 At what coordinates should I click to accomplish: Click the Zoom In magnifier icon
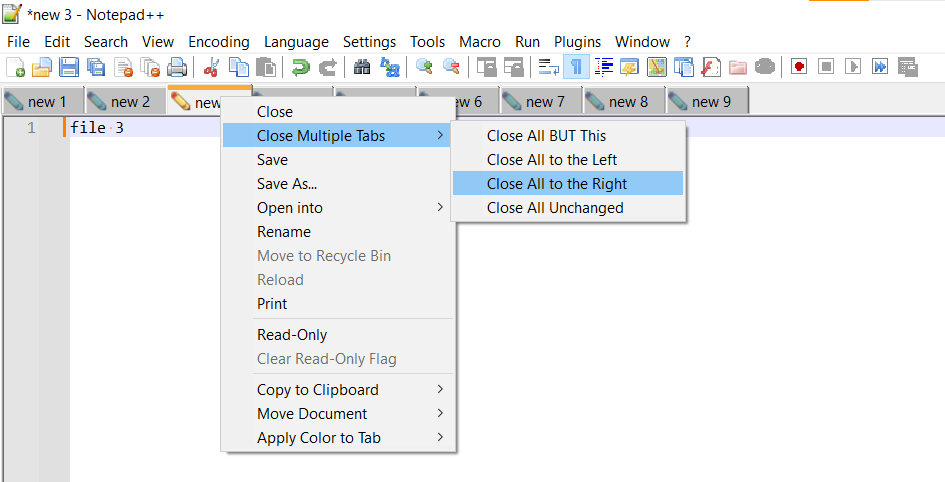pos(424,67)
